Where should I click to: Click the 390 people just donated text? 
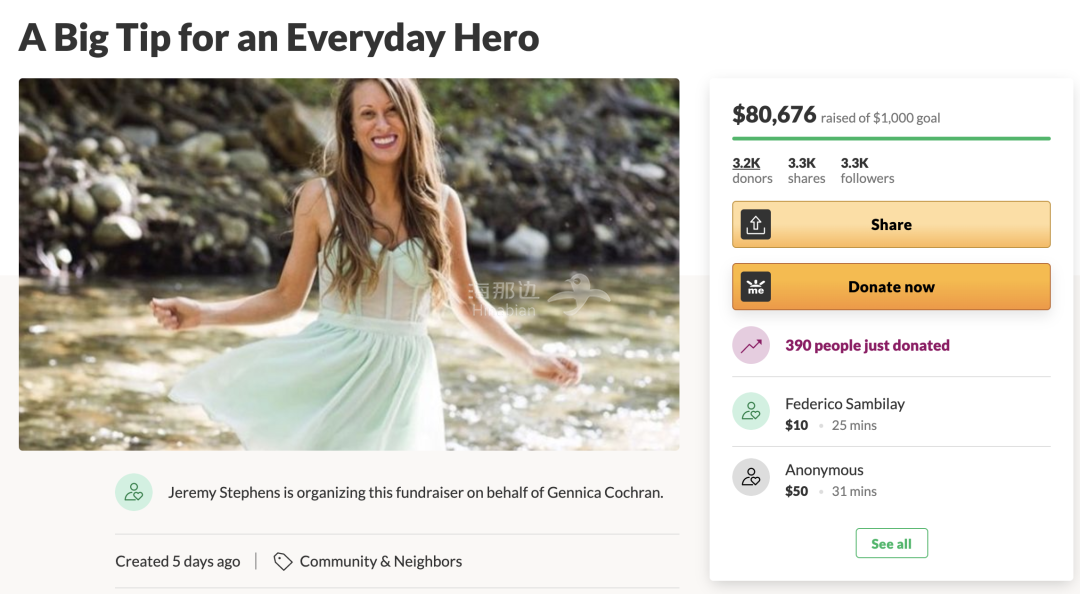pos(867,345)
